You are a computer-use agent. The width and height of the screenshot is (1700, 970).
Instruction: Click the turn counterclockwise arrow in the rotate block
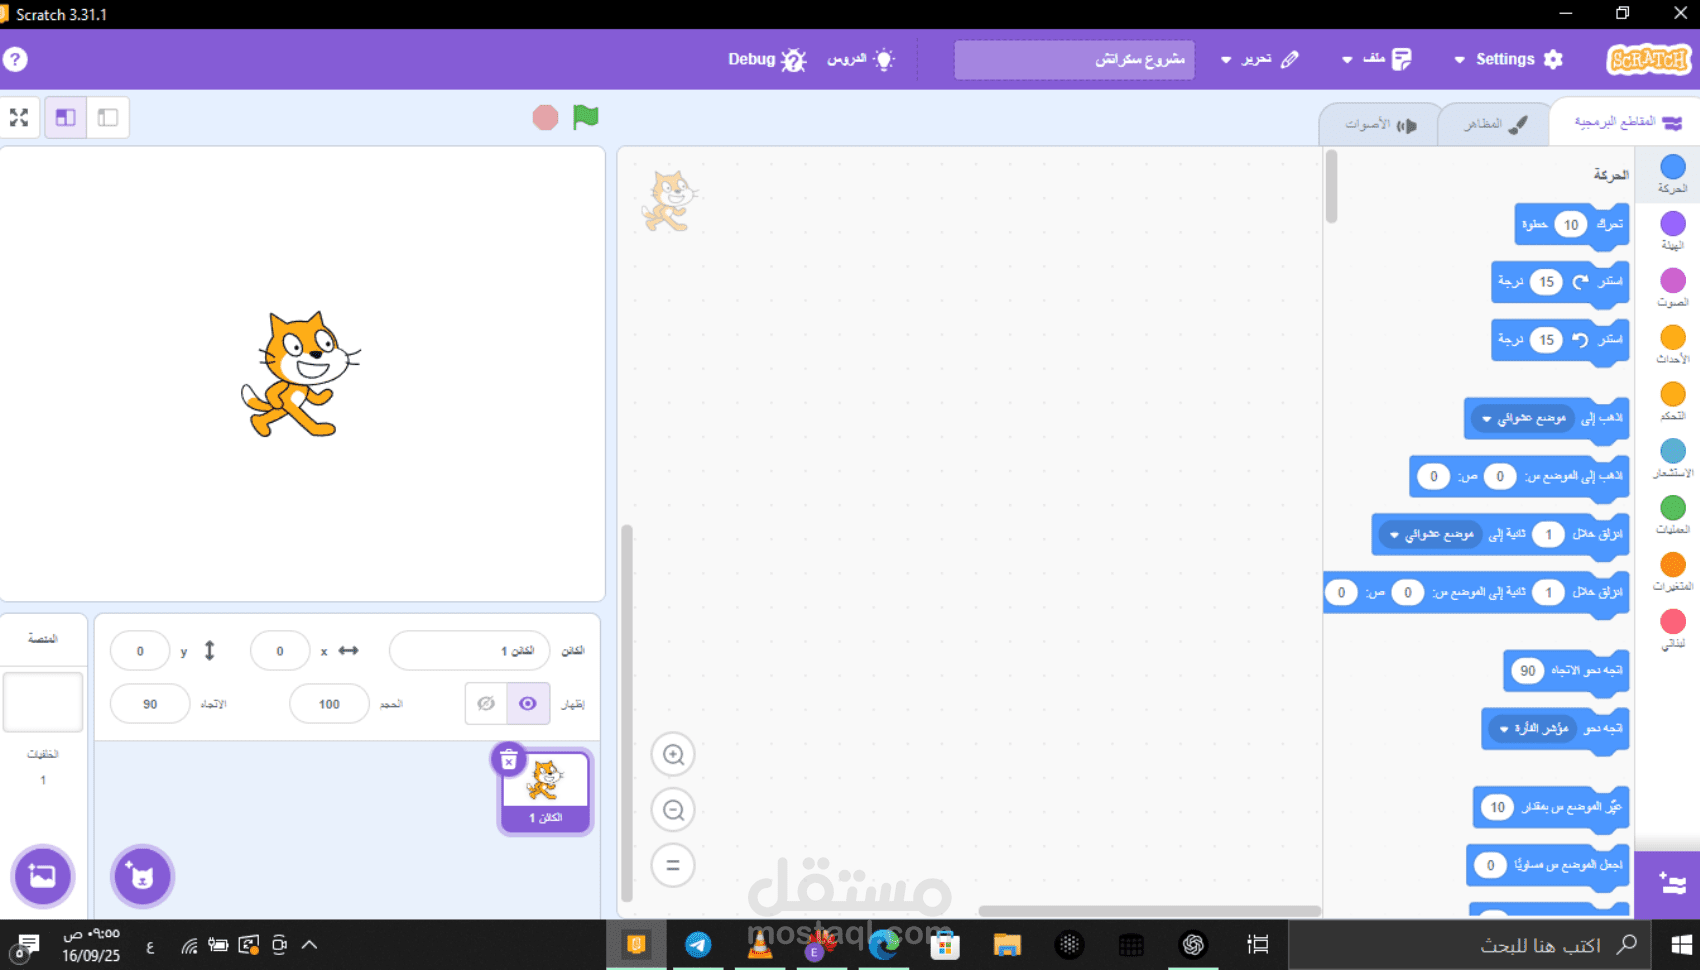(x=1580, y=340)
